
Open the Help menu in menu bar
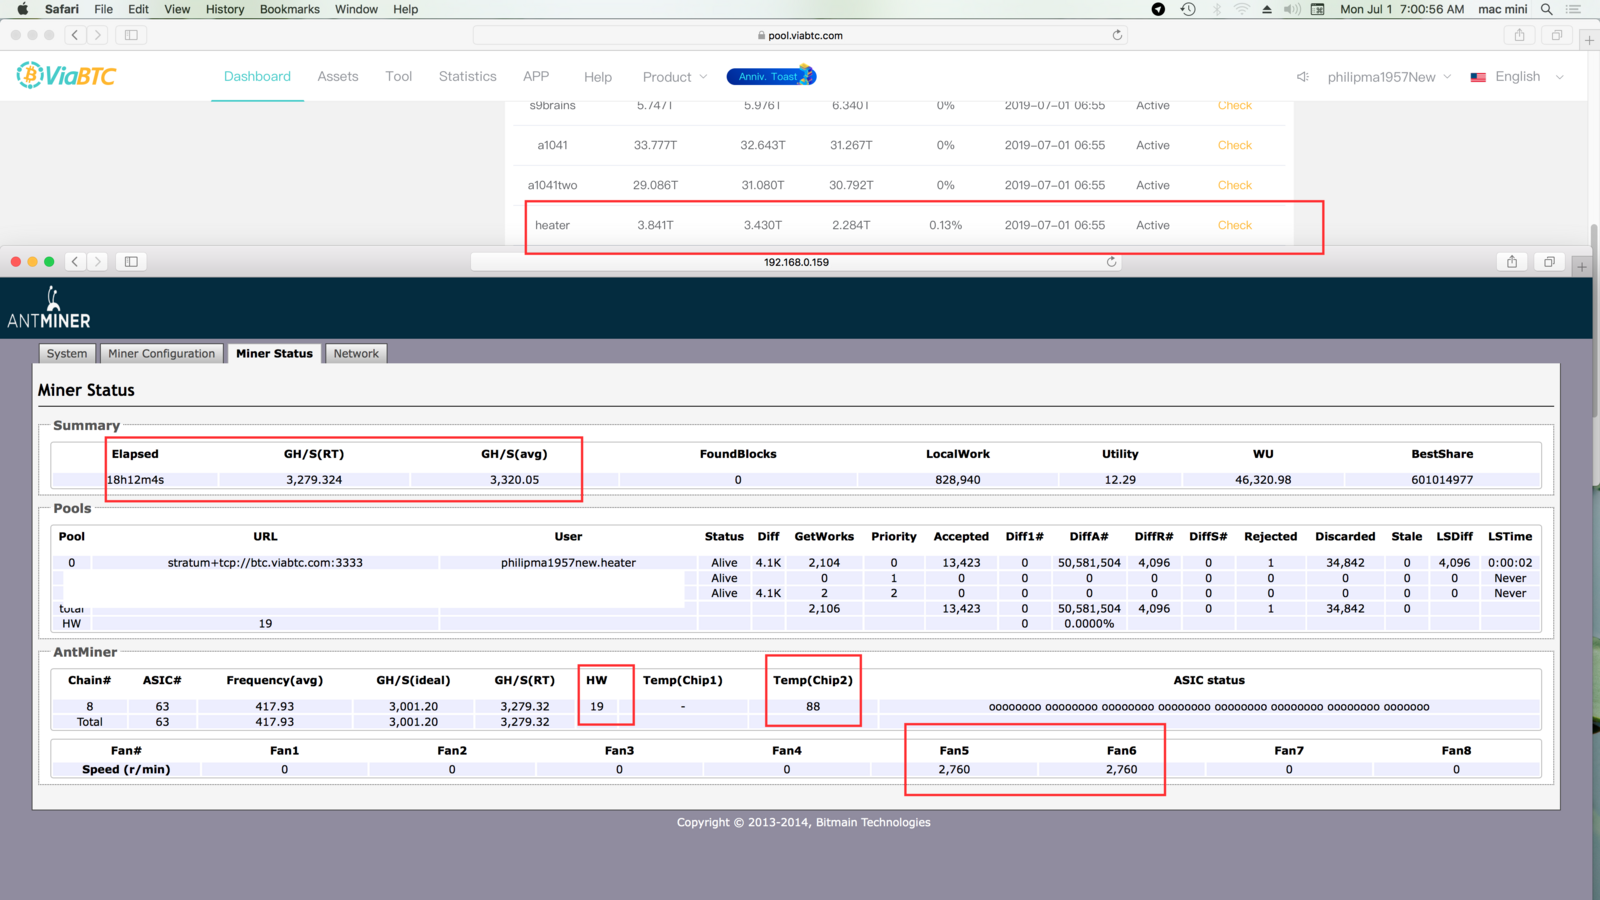pyautogui.click(x=406, y=9)
